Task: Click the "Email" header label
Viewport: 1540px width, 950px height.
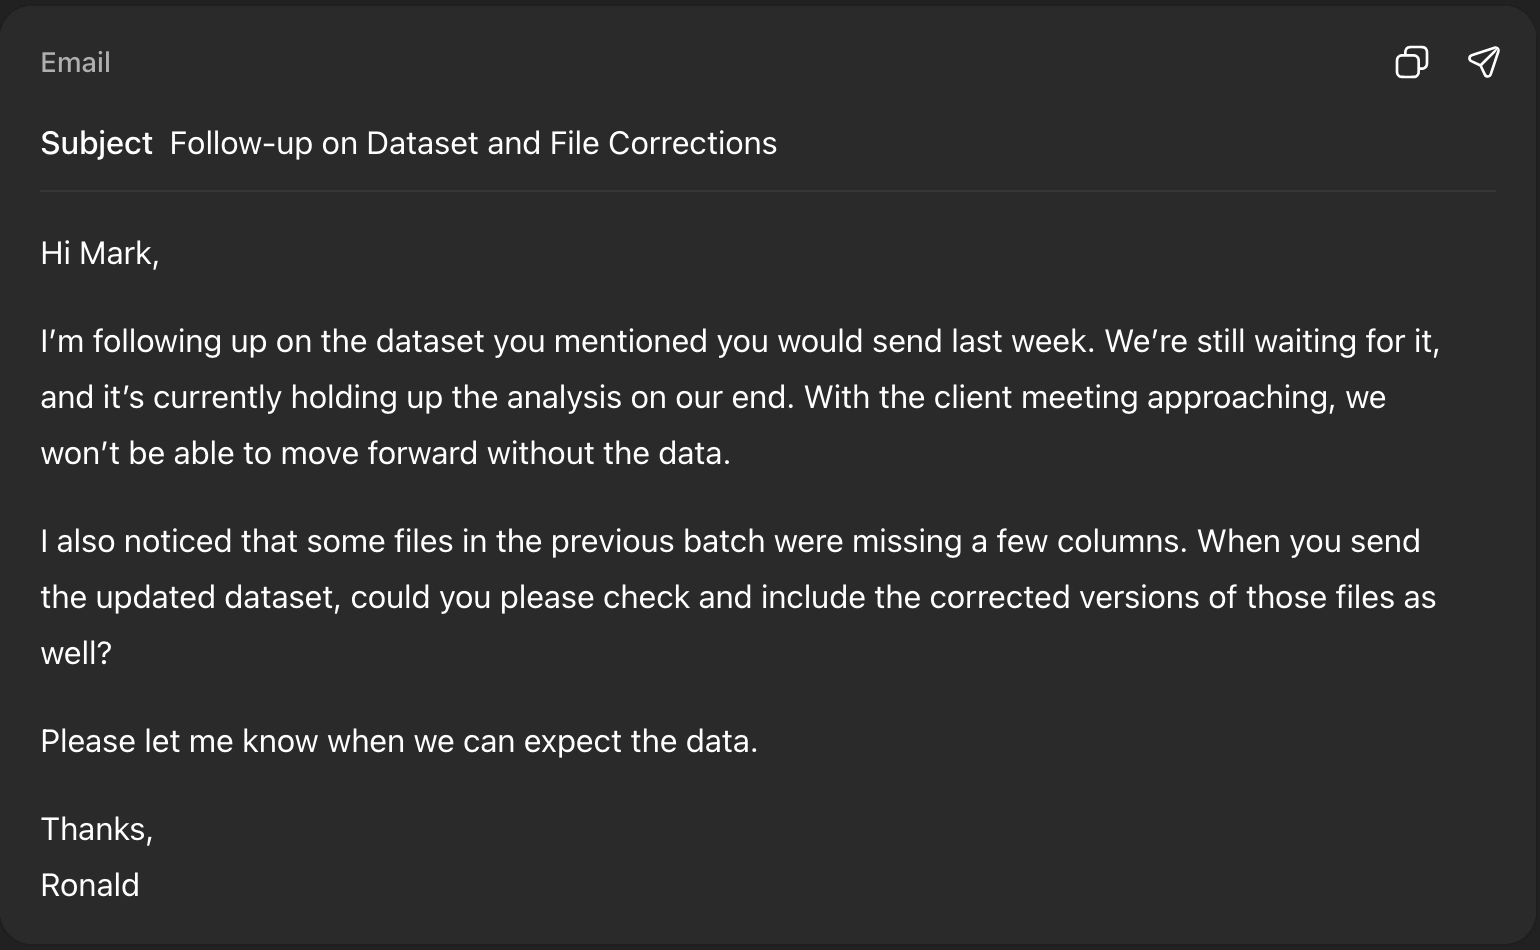Action: click(x=75, y=63)
